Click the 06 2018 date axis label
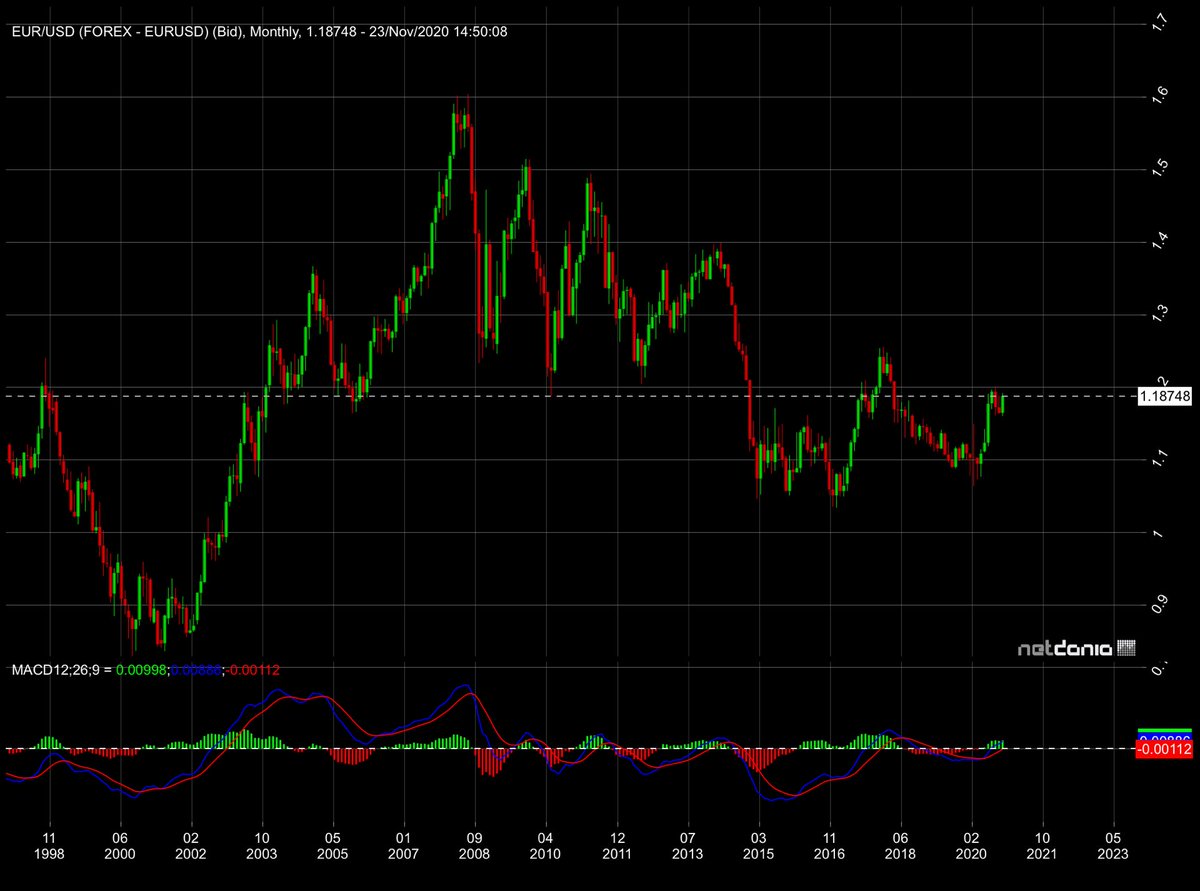This screenshot has width=1200, height=891. click(901, 846)
